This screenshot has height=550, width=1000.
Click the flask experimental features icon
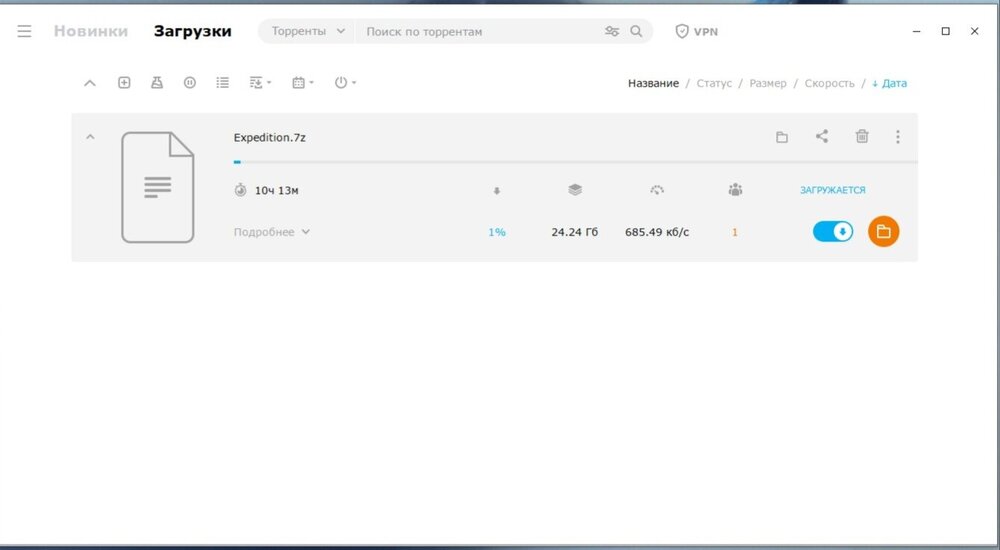[157, 82]
